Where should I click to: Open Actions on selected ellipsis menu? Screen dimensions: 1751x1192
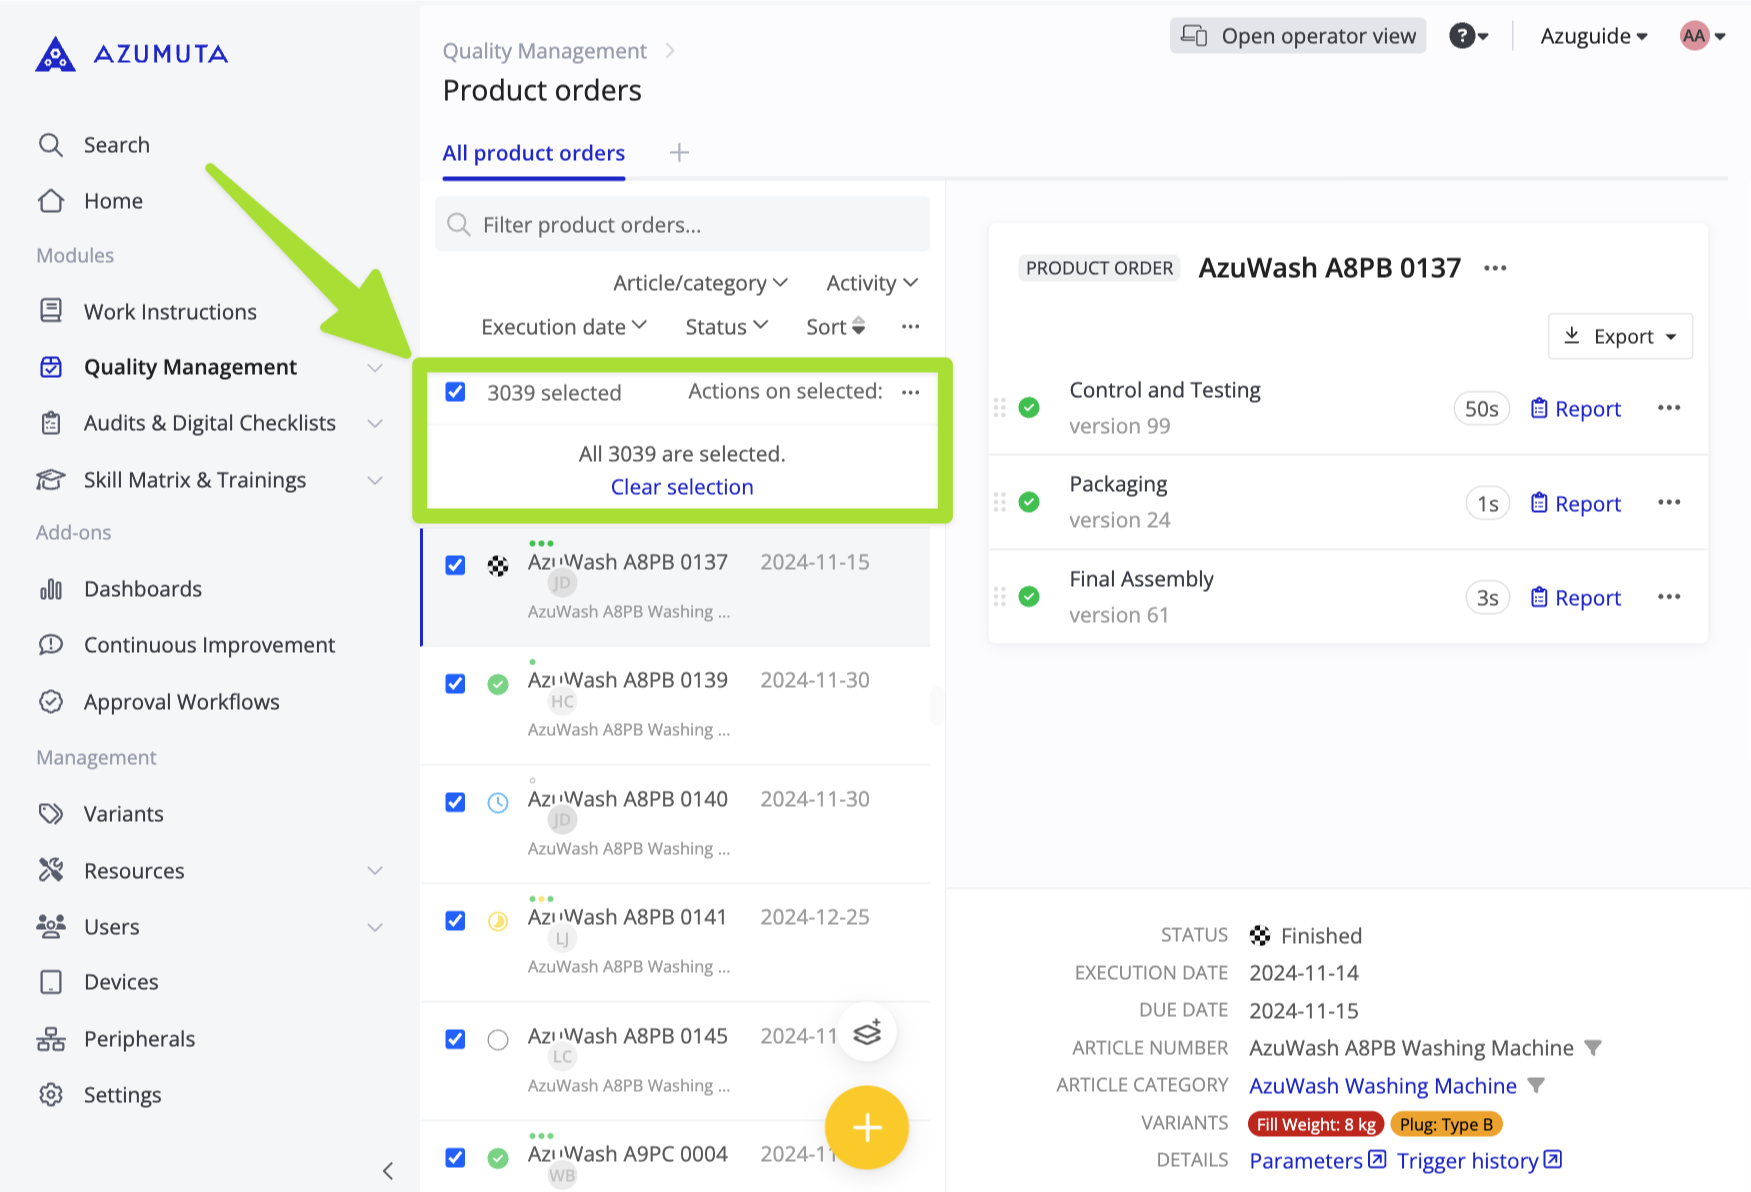pyautogui.click(x=910, y=392)
